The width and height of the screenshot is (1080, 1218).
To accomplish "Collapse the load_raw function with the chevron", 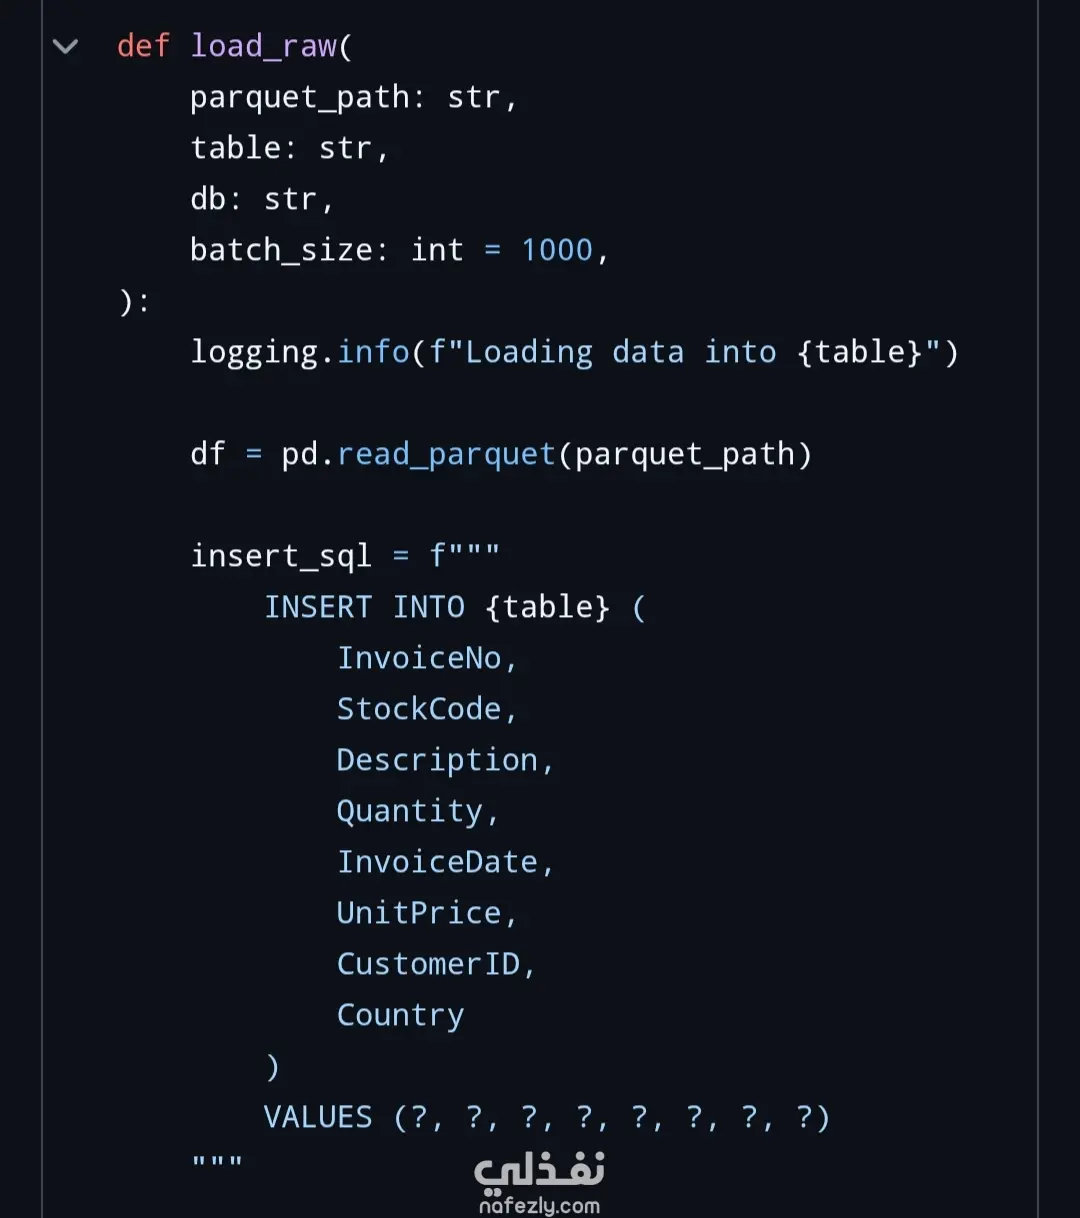I will tap(65, 46).
